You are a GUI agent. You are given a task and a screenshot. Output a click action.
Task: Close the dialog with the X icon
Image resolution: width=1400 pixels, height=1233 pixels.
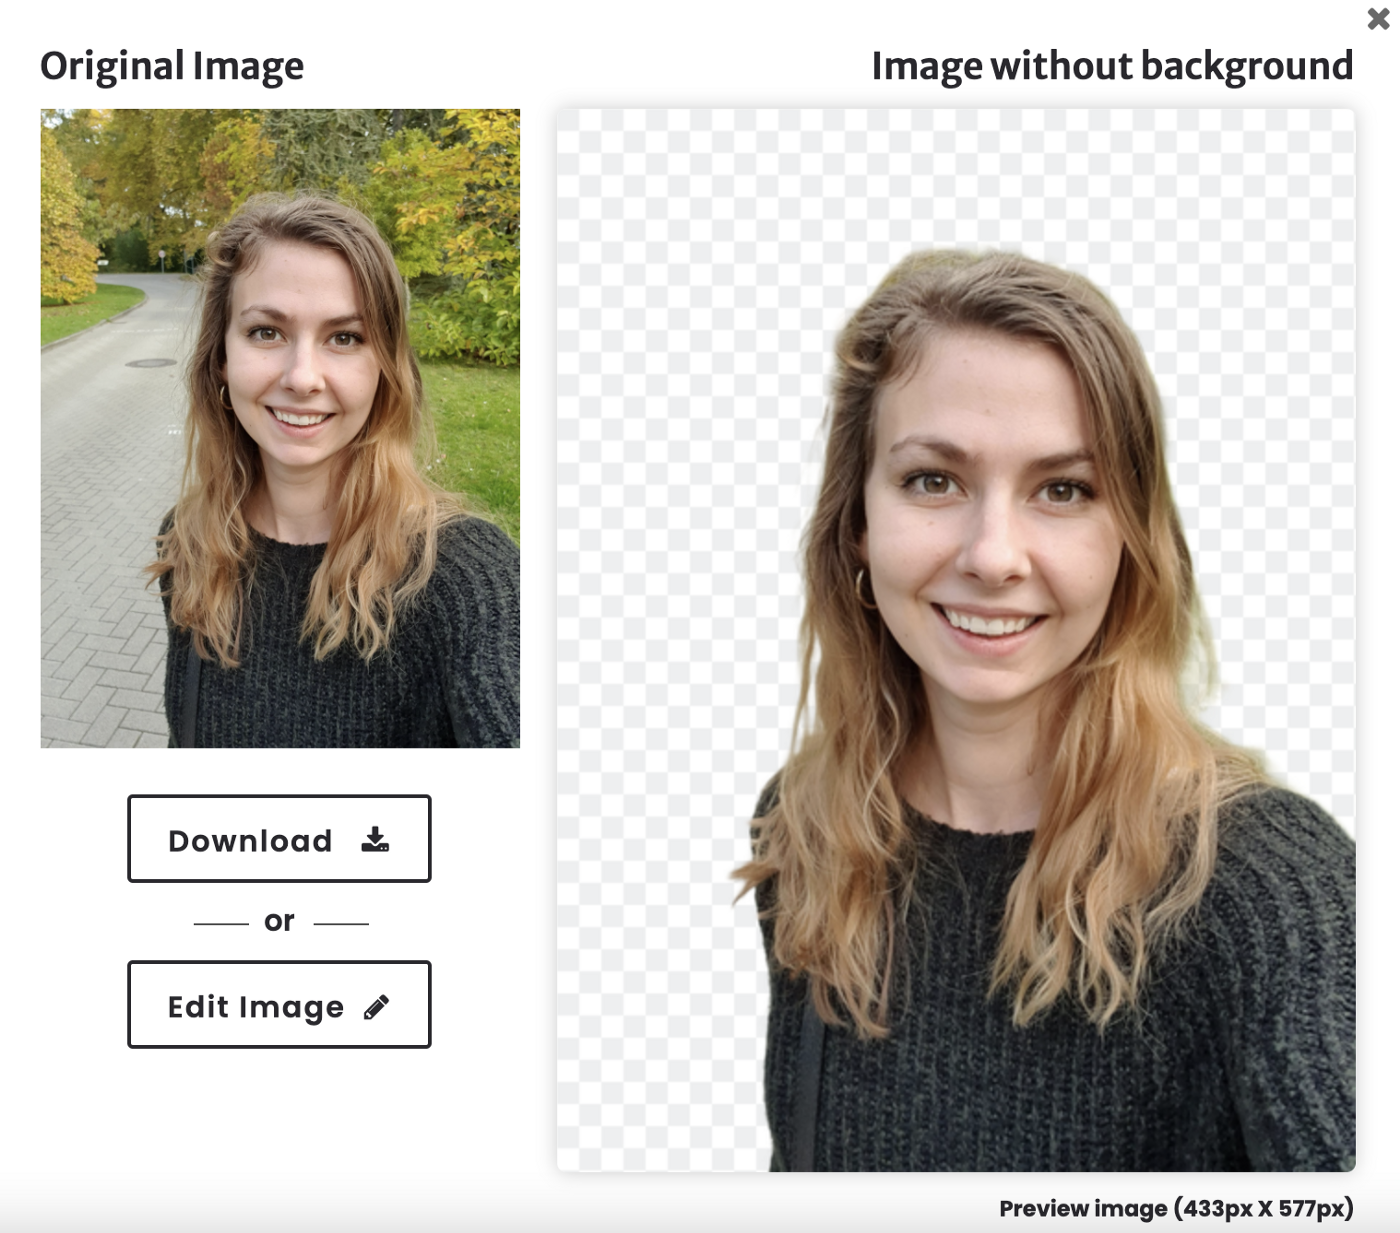pos(1378,19)
